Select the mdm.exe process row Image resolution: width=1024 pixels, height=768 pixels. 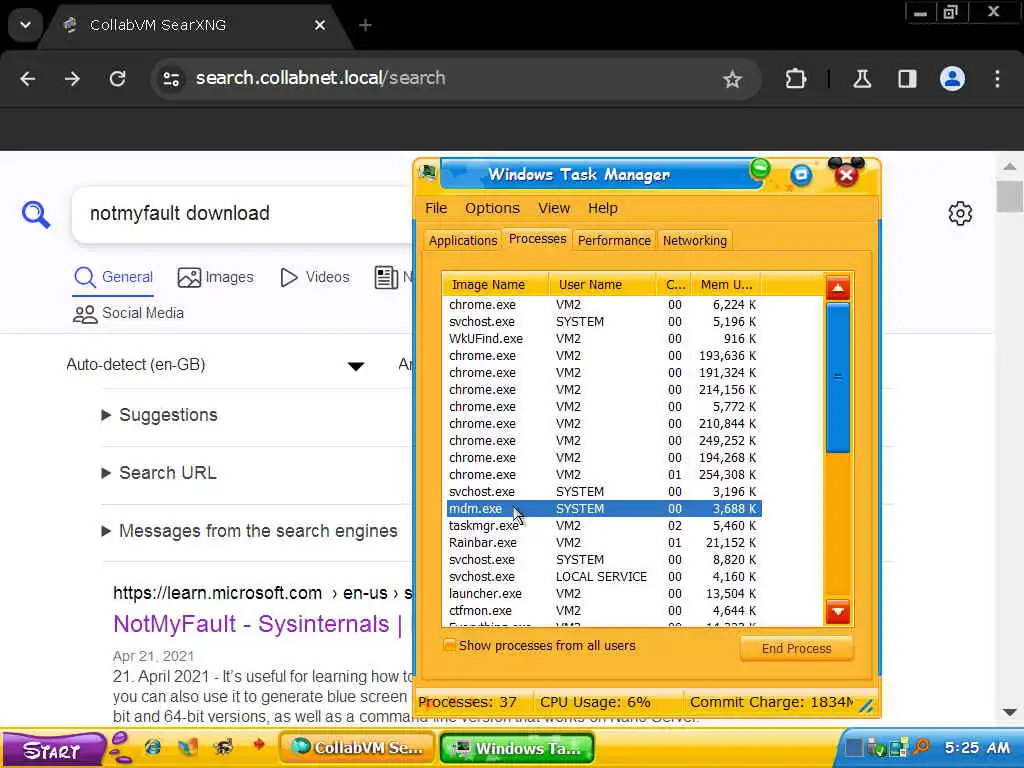(603, 509)
